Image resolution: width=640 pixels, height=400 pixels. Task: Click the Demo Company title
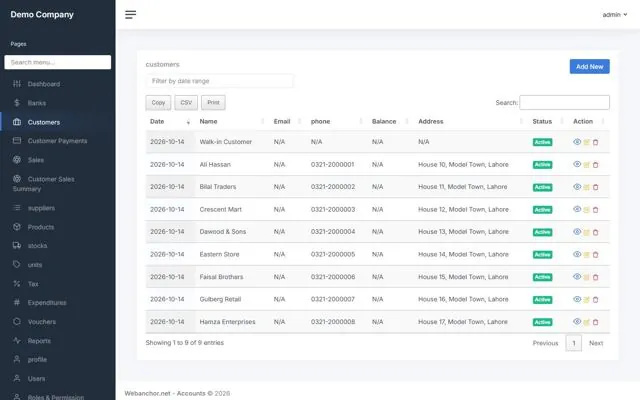click(x=42, y=15)
